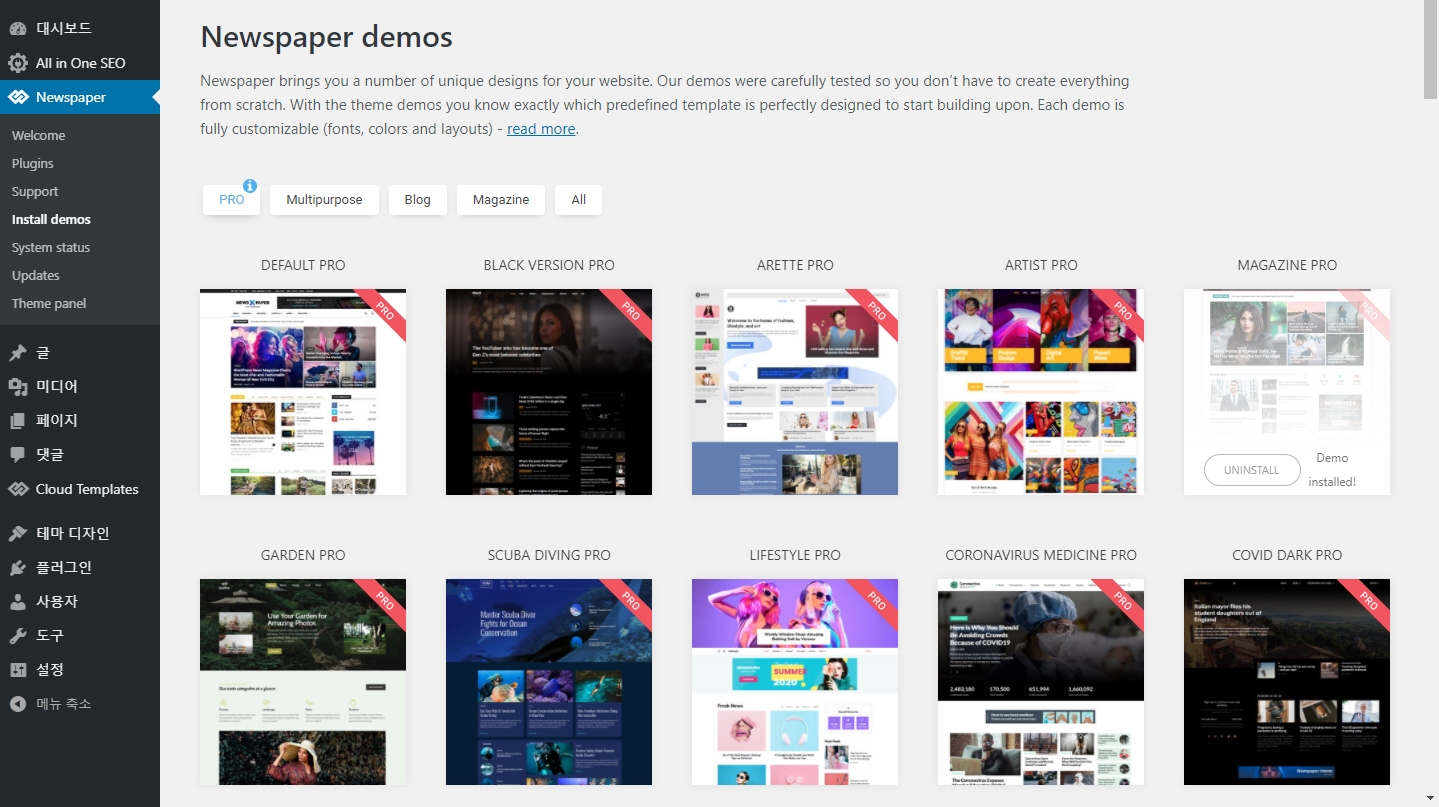The image size is (1439, 807).
Task: Click the dashboard gauge icon in the sidebar
Action: (18, 29)
